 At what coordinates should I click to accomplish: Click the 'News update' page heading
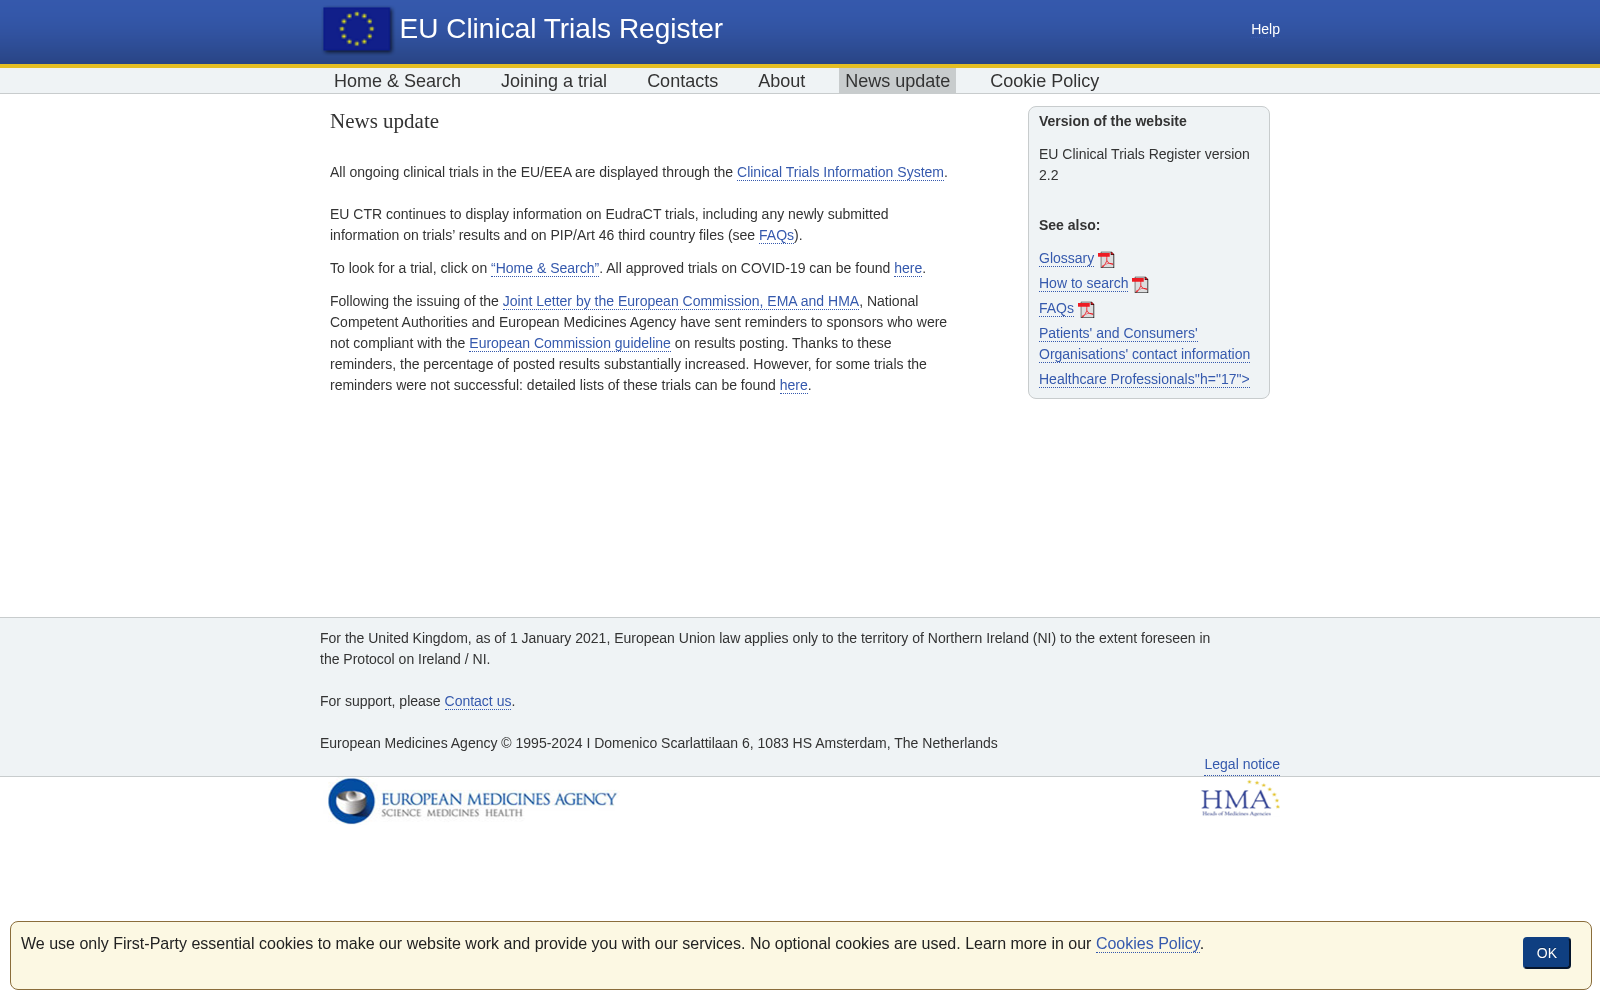point(384,121)
